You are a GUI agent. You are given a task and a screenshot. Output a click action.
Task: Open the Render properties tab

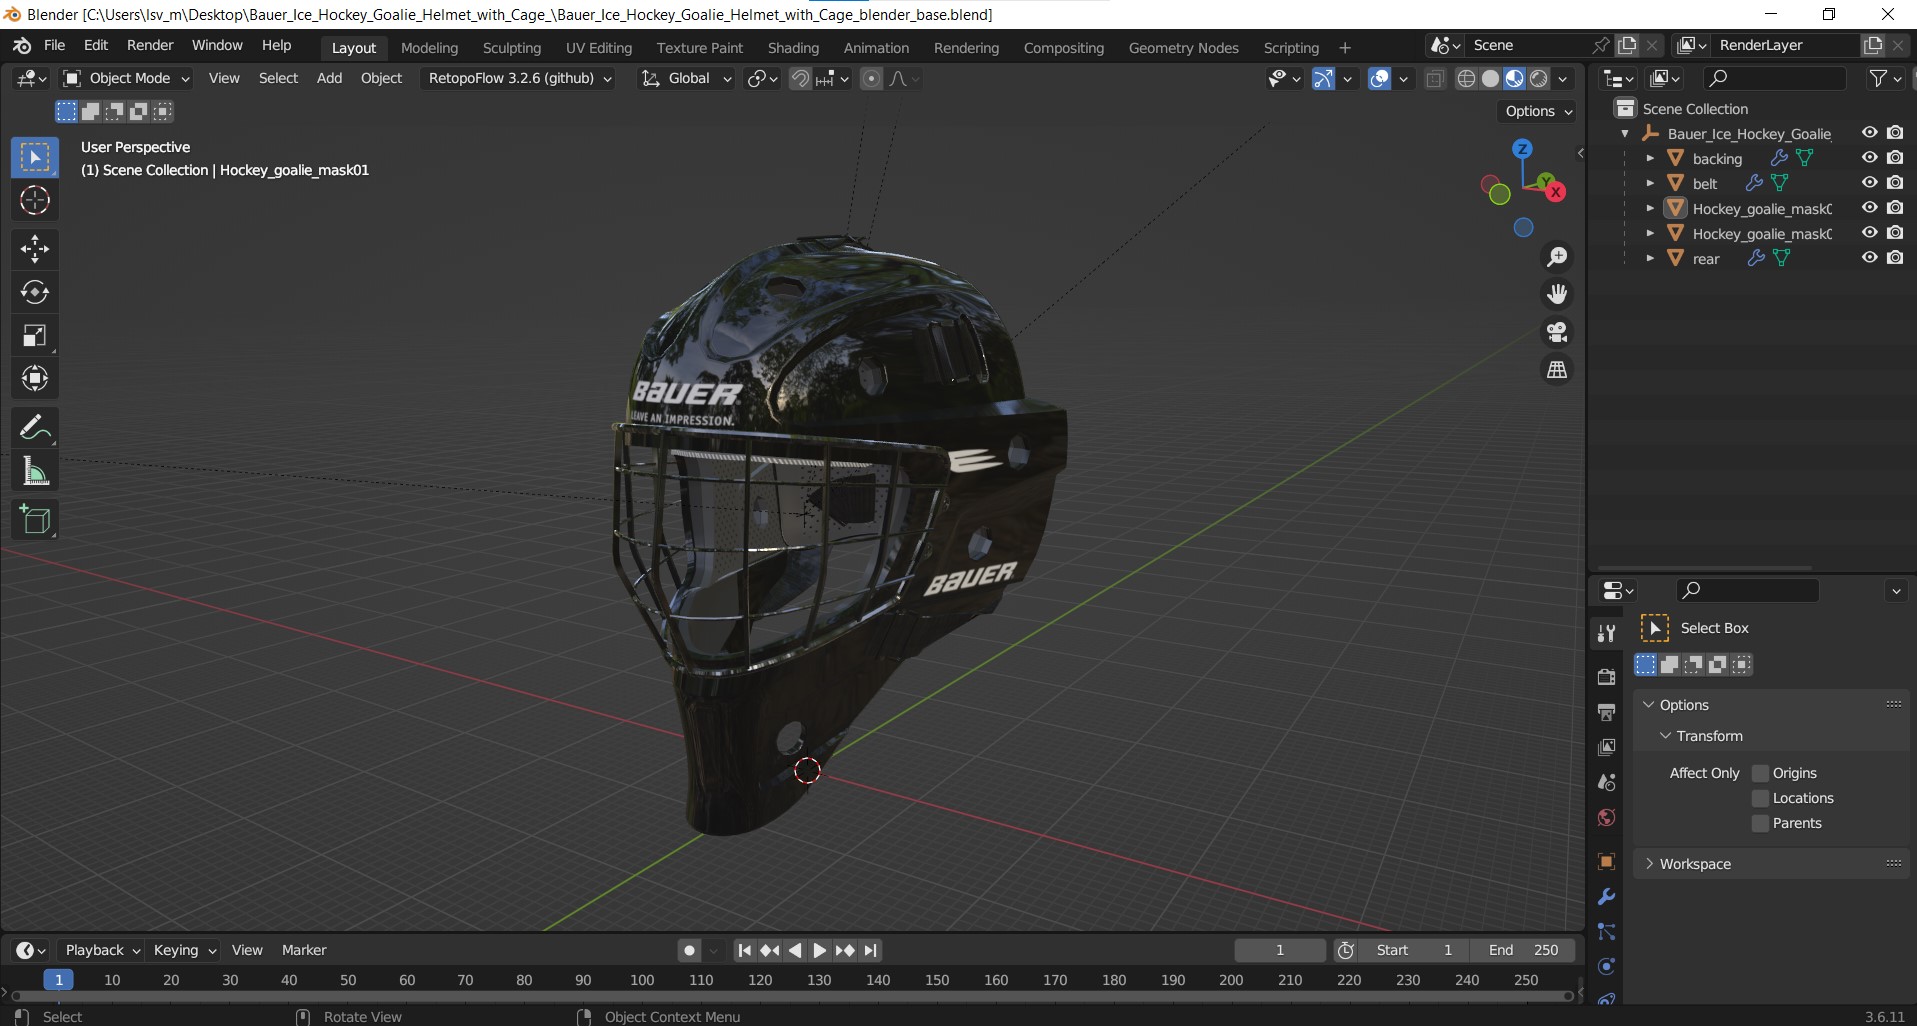coord(1607,677)
